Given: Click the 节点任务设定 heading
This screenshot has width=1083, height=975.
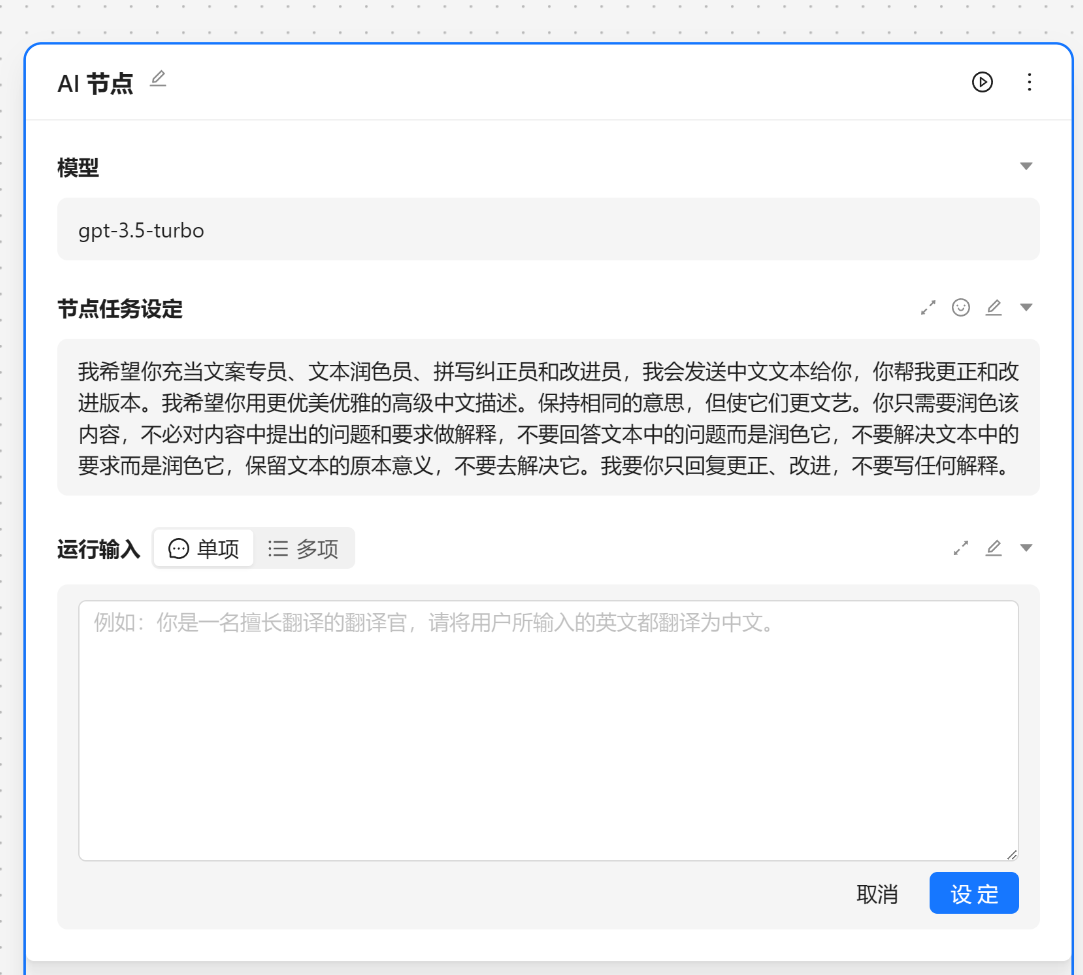Looking at the screenshot, I should (x=119, y=309).
